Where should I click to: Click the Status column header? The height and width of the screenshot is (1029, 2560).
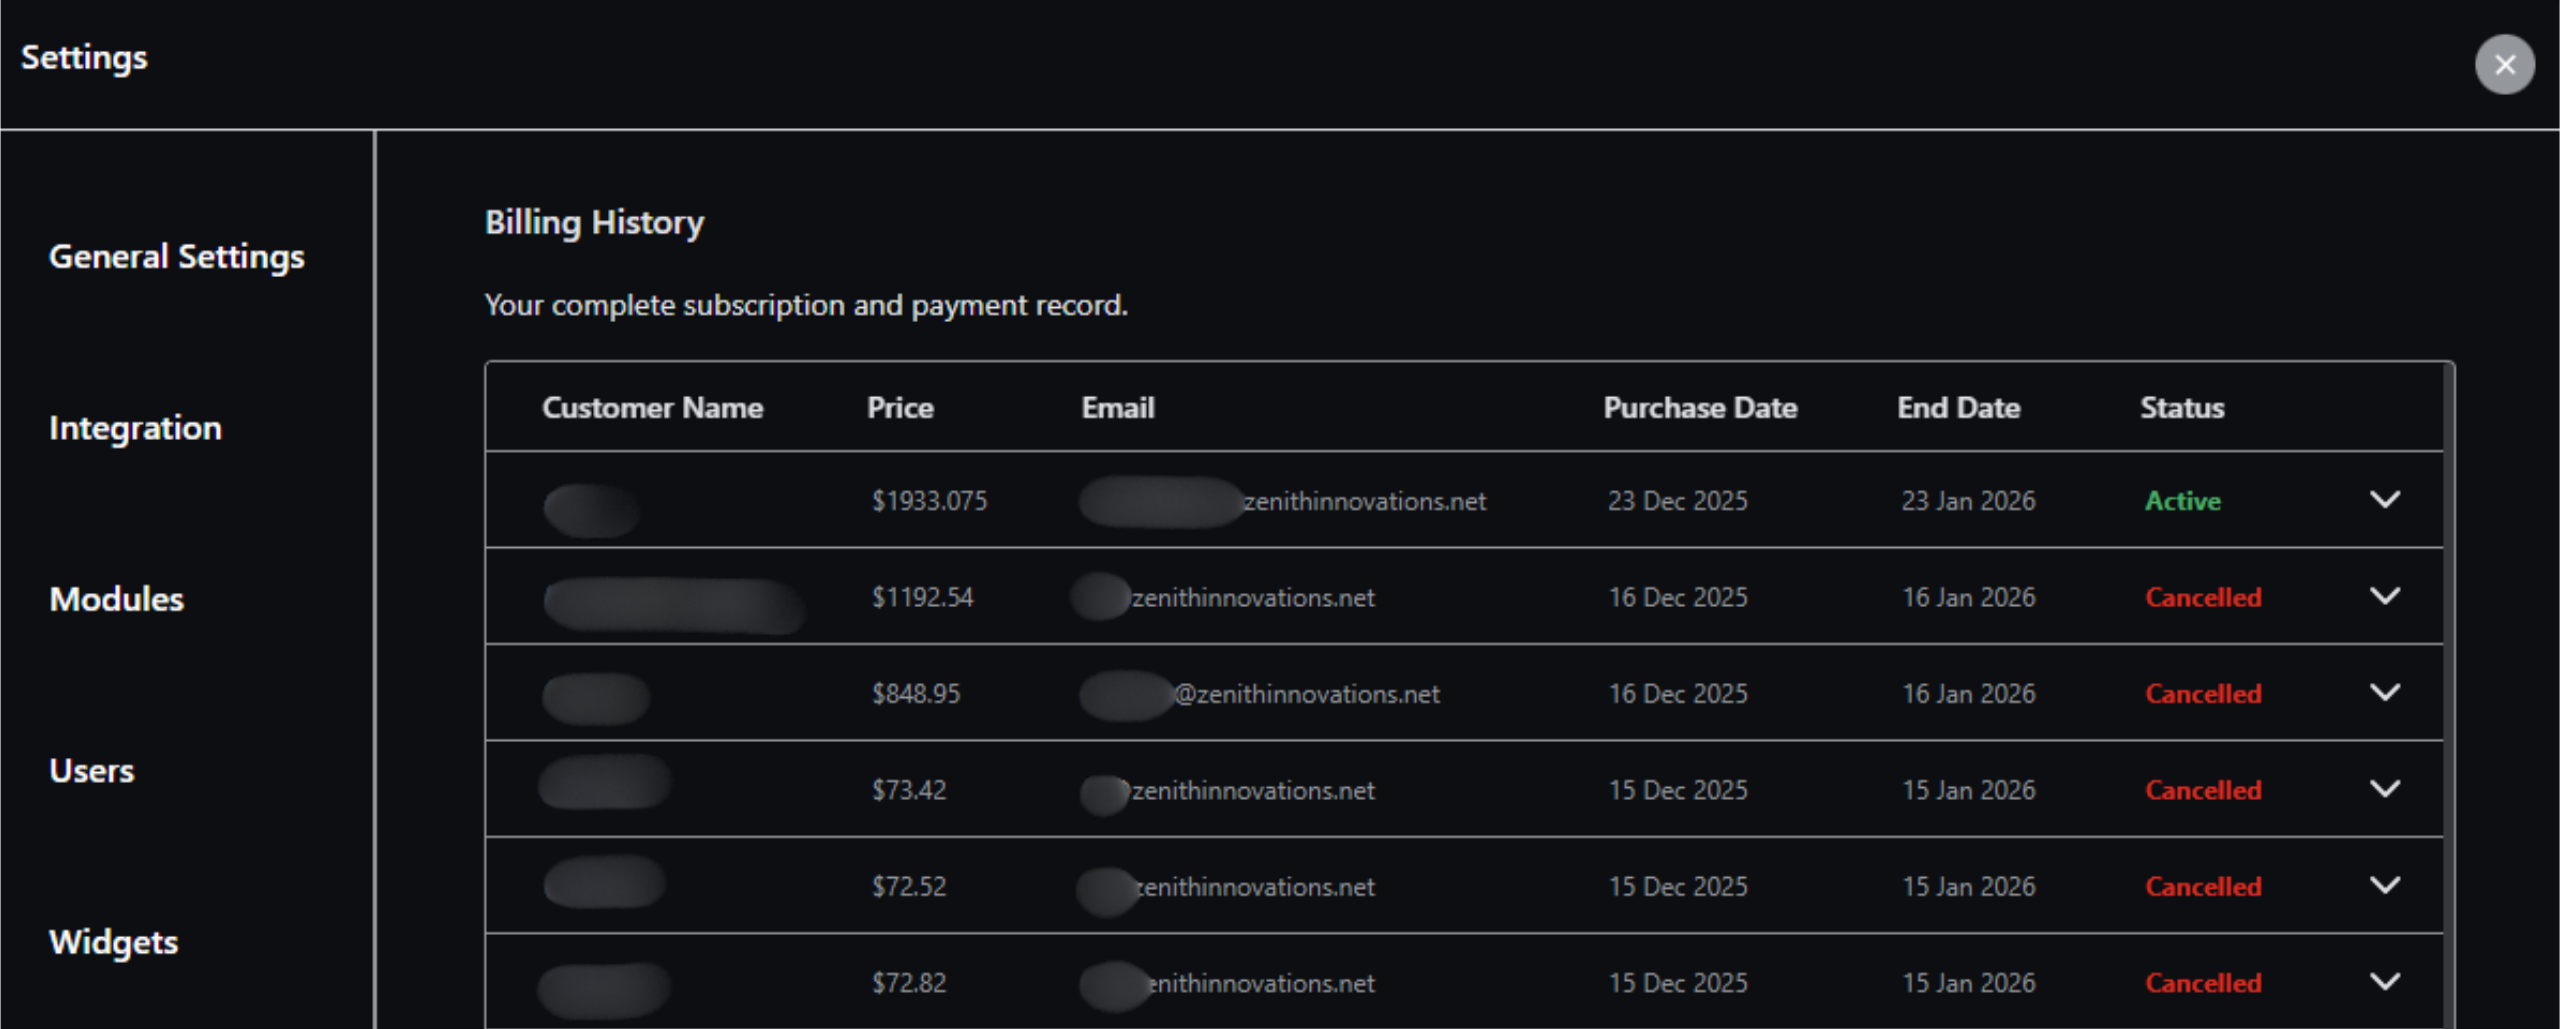tap(2182, 408)
